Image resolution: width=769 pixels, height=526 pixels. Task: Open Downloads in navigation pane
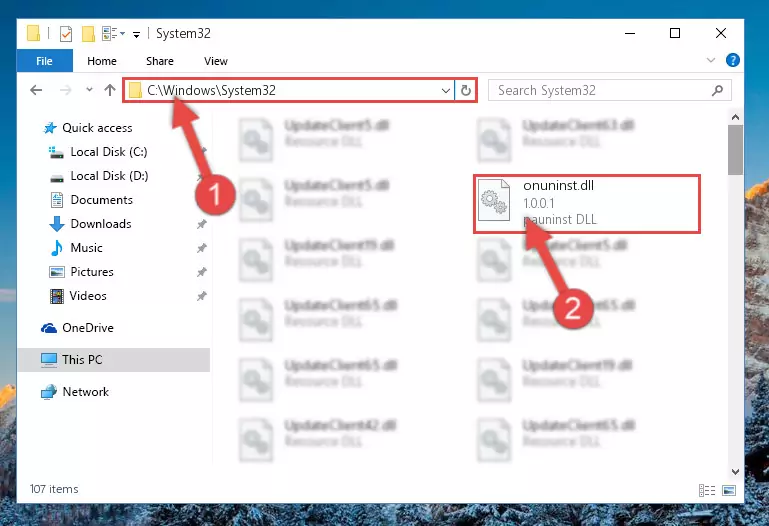(101, 224)
